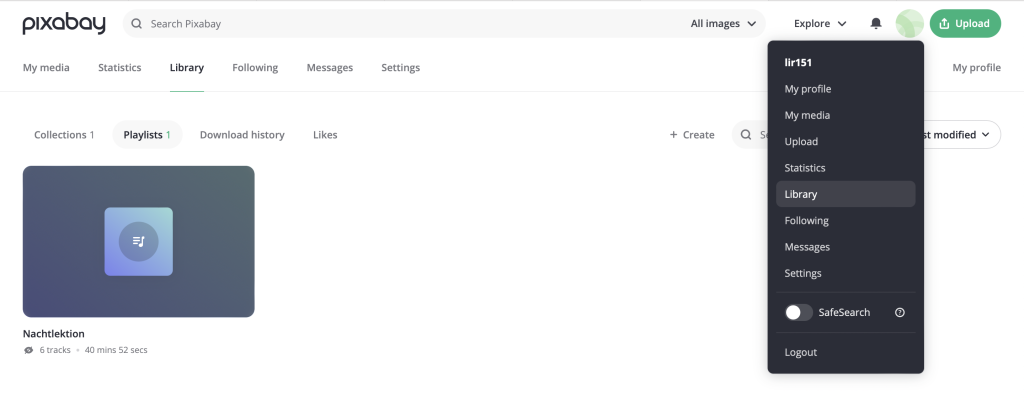Click the 6 tracks text
The image size is (1024, 411).
coord(55,350)
